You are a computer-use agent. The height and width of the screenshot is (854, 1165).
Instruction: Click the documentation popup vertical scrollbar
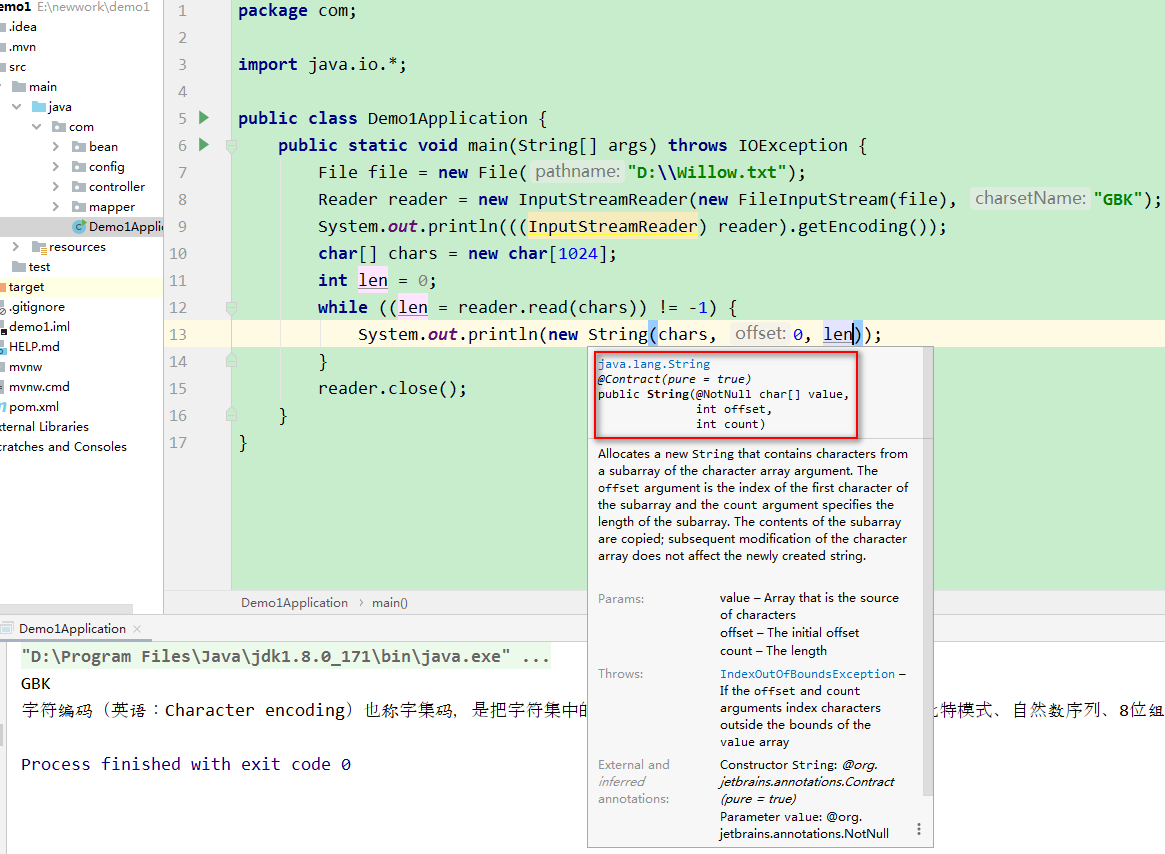click(927, 572)
